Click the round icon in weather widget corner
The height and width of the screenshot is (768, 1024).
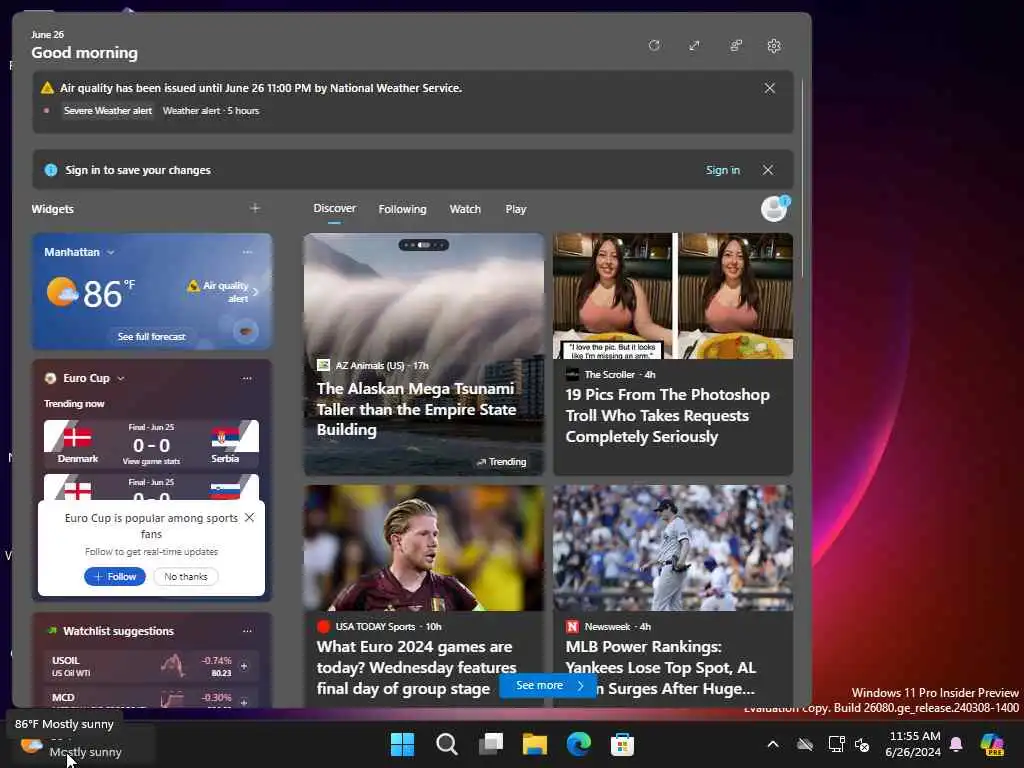tap(246, 332)
